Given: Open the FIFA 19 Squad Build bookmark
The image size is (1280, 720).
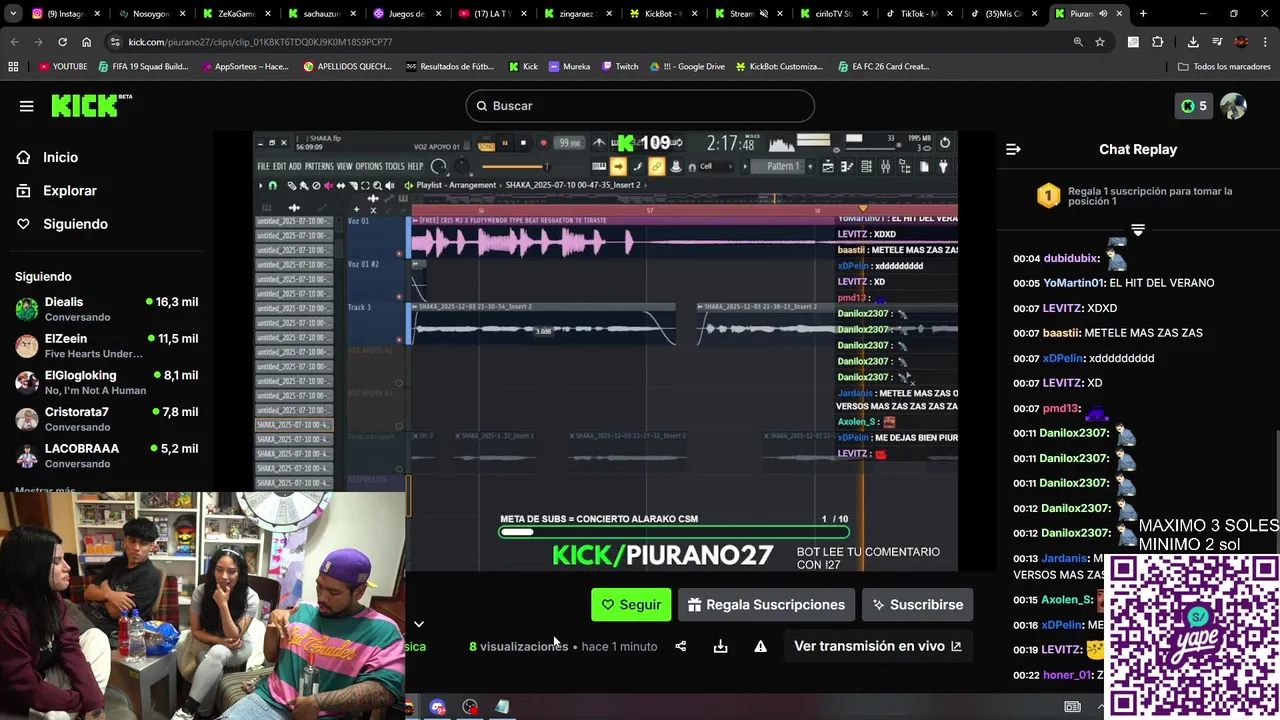Looking at the screenshot, I should (143, 67).
